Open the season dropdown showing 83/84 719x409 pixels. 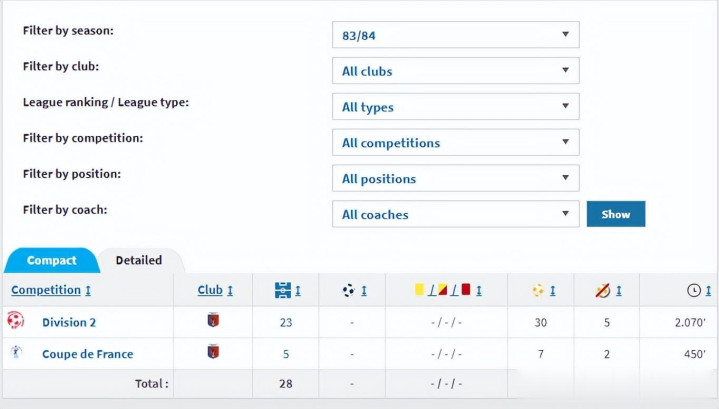(x=455, y=35)
